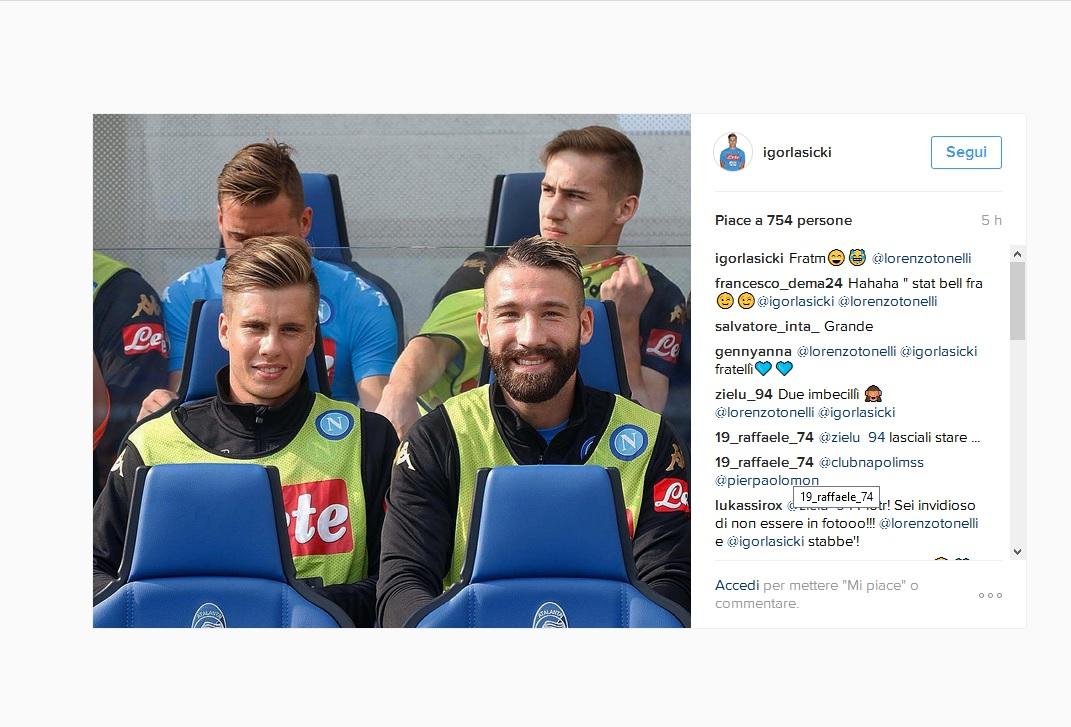The width and height of the screenshot is (1071, 727).
Task: Click the 5 h post timestamp
Action: [991, 220]
